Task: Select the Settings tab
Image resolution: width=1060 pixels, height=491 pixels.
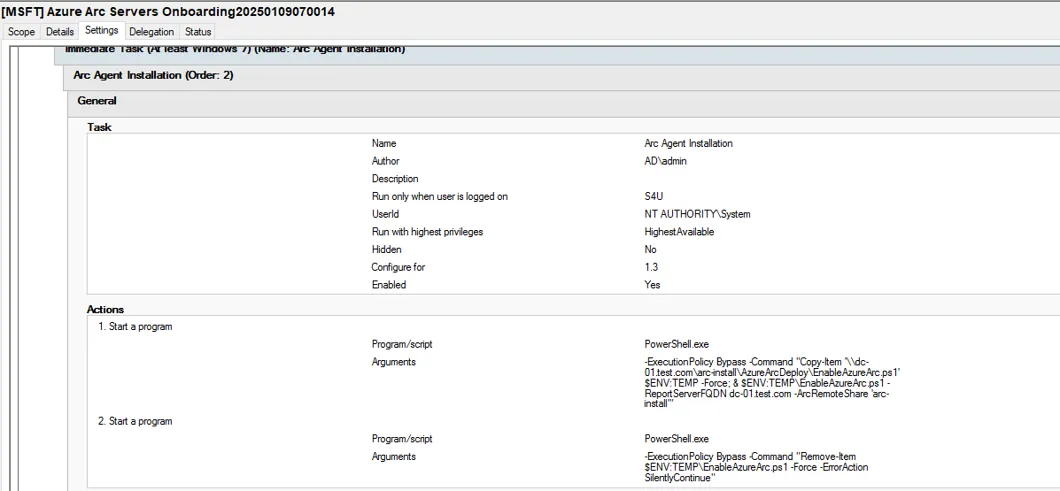Action: coord(101,31)
